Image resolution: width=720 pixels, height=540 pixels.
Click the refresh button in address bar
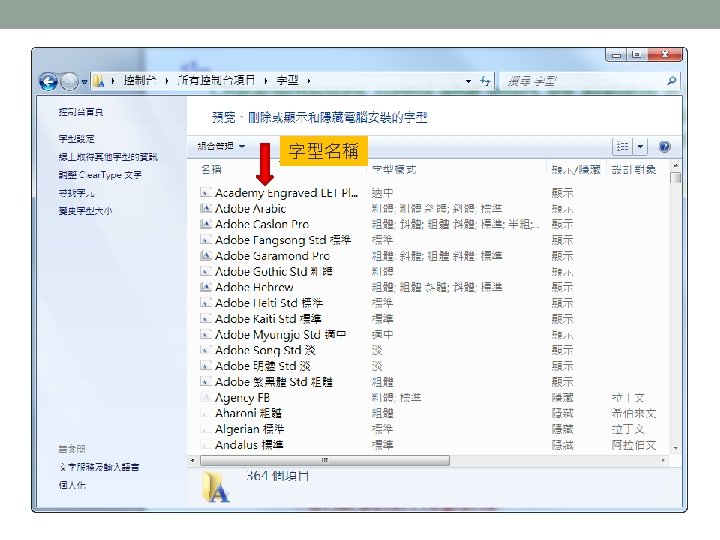[x=485, y=81]
